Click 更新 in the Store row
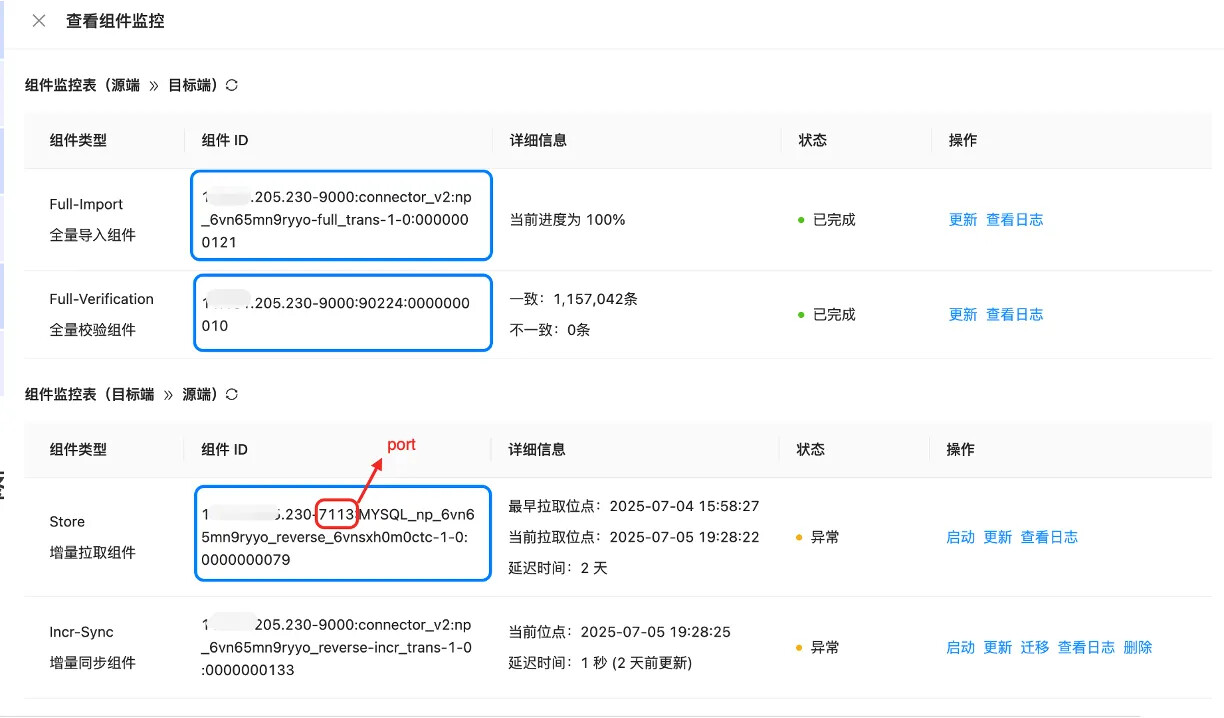 [998, 537]
